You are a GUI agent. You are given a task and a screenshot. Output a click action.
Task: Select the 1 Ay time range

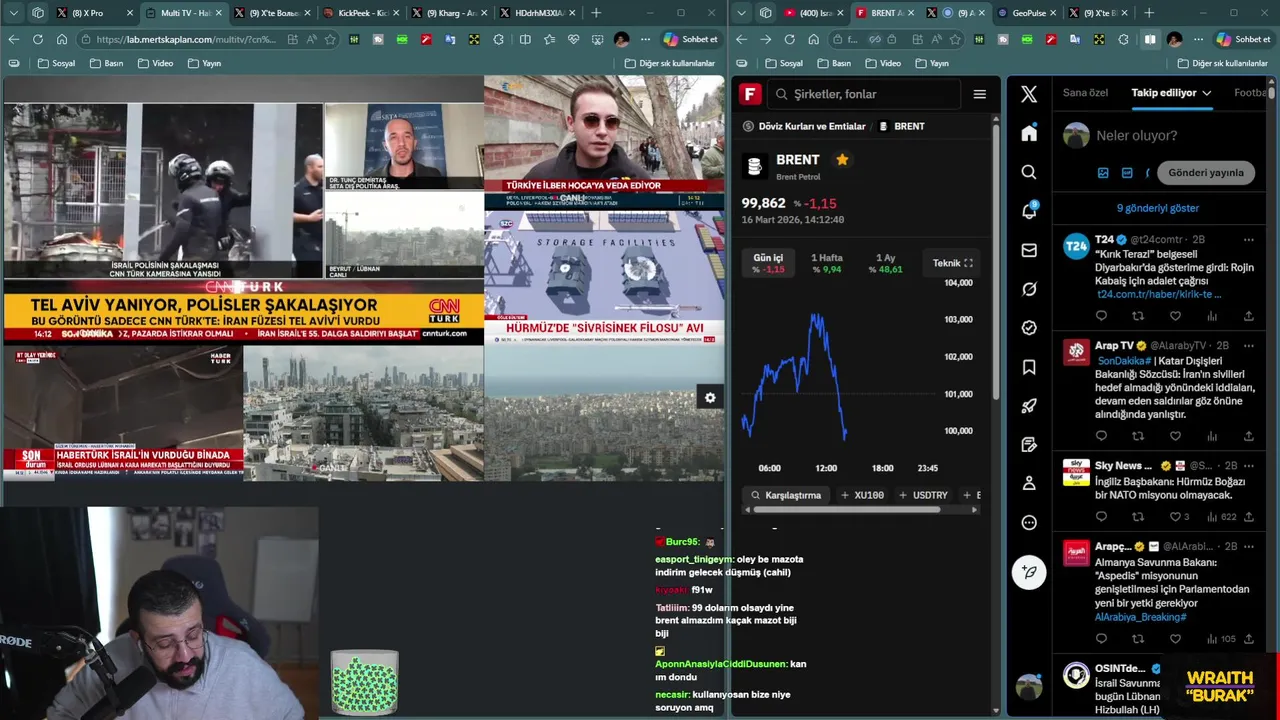click(885, 263)
